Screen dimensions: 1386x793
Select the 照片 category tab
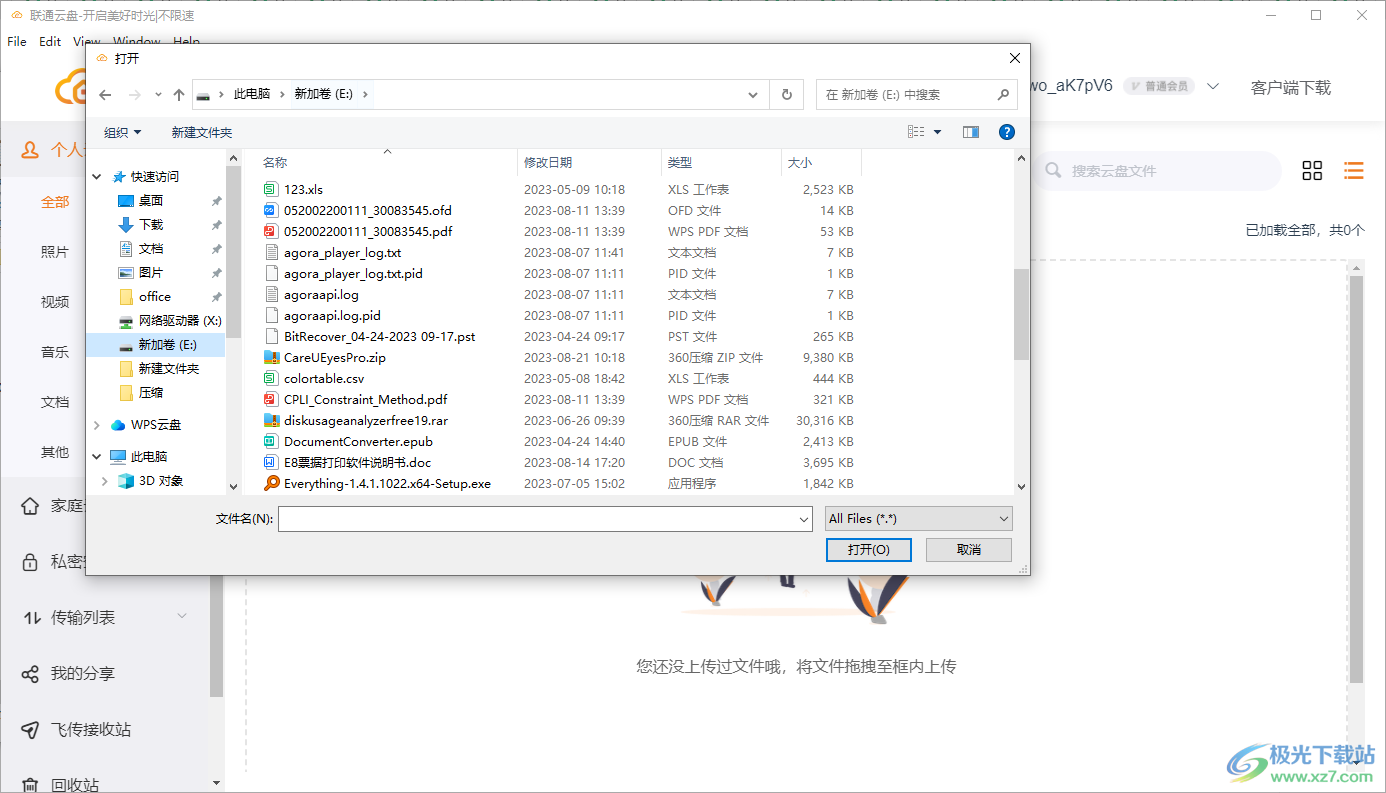click(x=55, y=252)
